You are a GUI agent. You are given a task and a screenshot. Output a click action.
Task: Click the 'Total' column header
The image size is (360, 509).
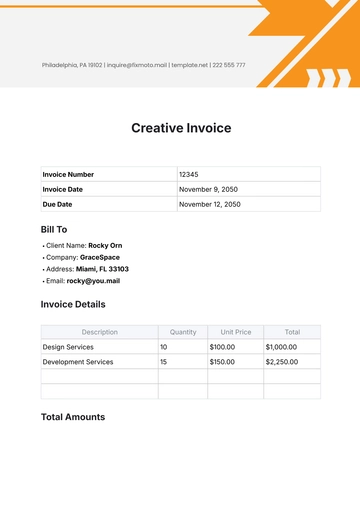[x=292, y=332]
